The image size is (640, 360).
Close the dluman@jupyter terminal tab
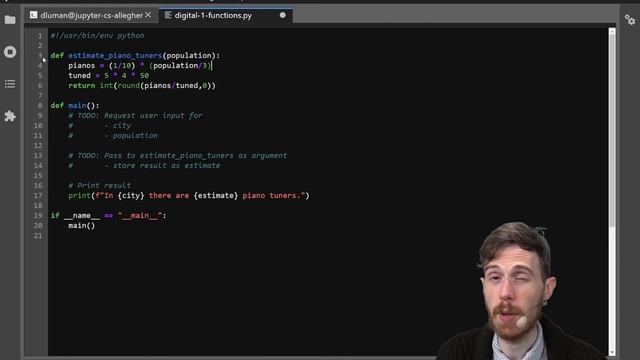(x=148, y=15)
